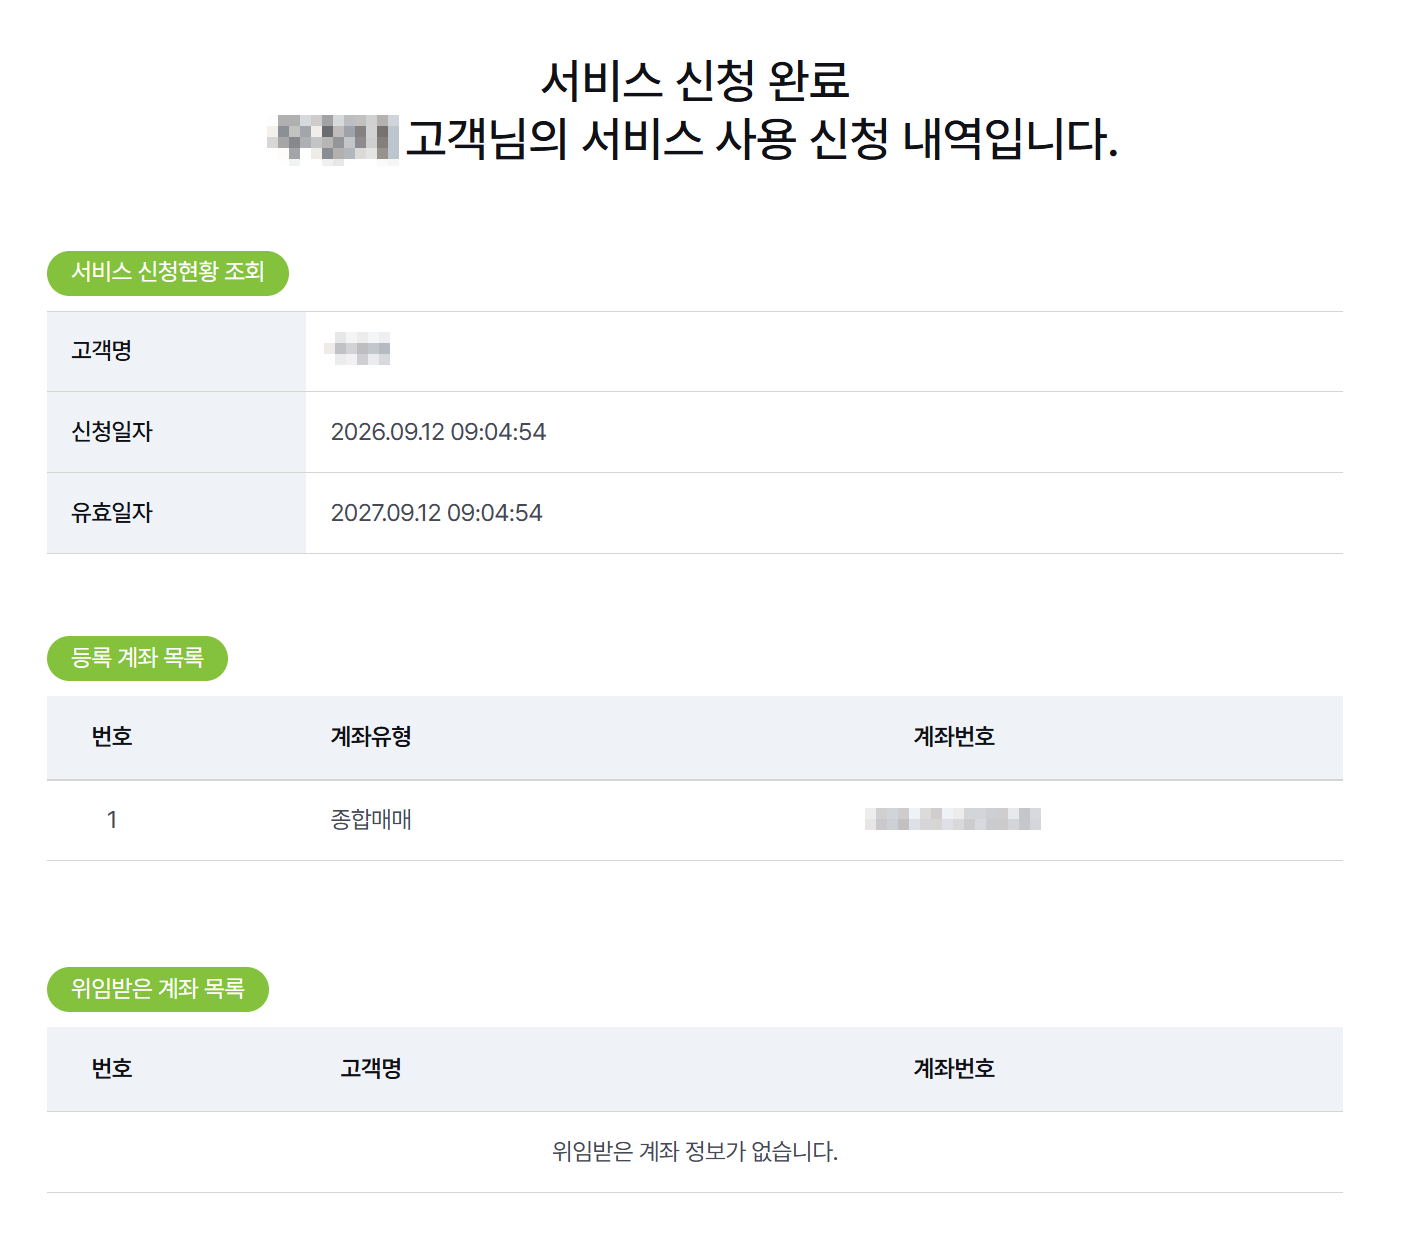Select the 2026.09.12 09:04:54 application date
Image resolution: width=1403 pixels, height=1235 pixels.
(x=438, y=432)
